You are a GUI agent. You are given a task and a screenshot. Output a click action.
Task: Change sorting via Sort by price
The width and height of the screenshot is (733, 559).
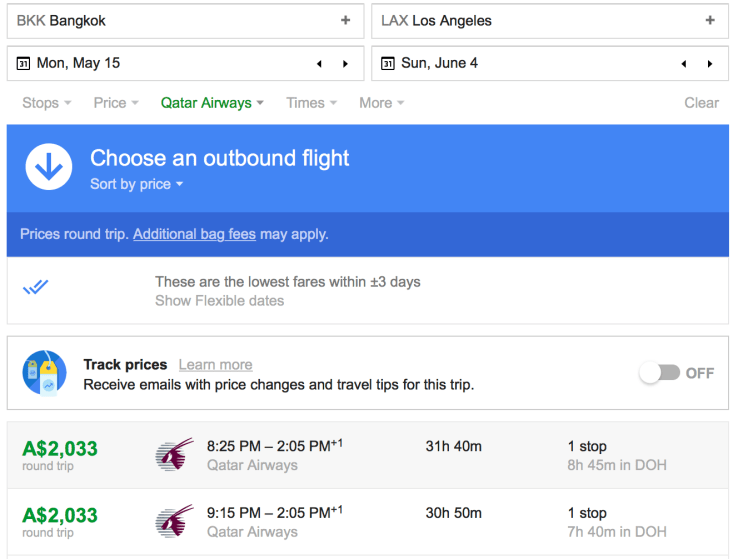point(137,184)
